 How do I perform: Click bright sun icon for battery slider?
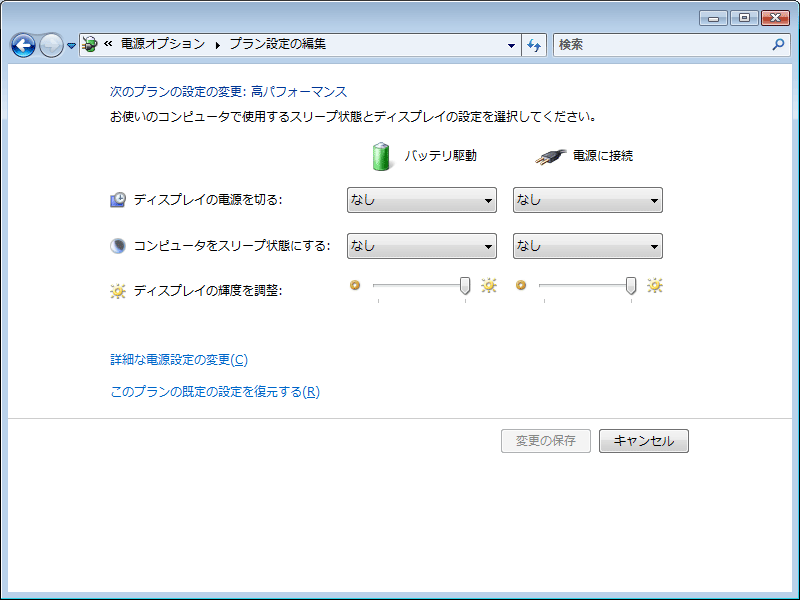point(489,285)
